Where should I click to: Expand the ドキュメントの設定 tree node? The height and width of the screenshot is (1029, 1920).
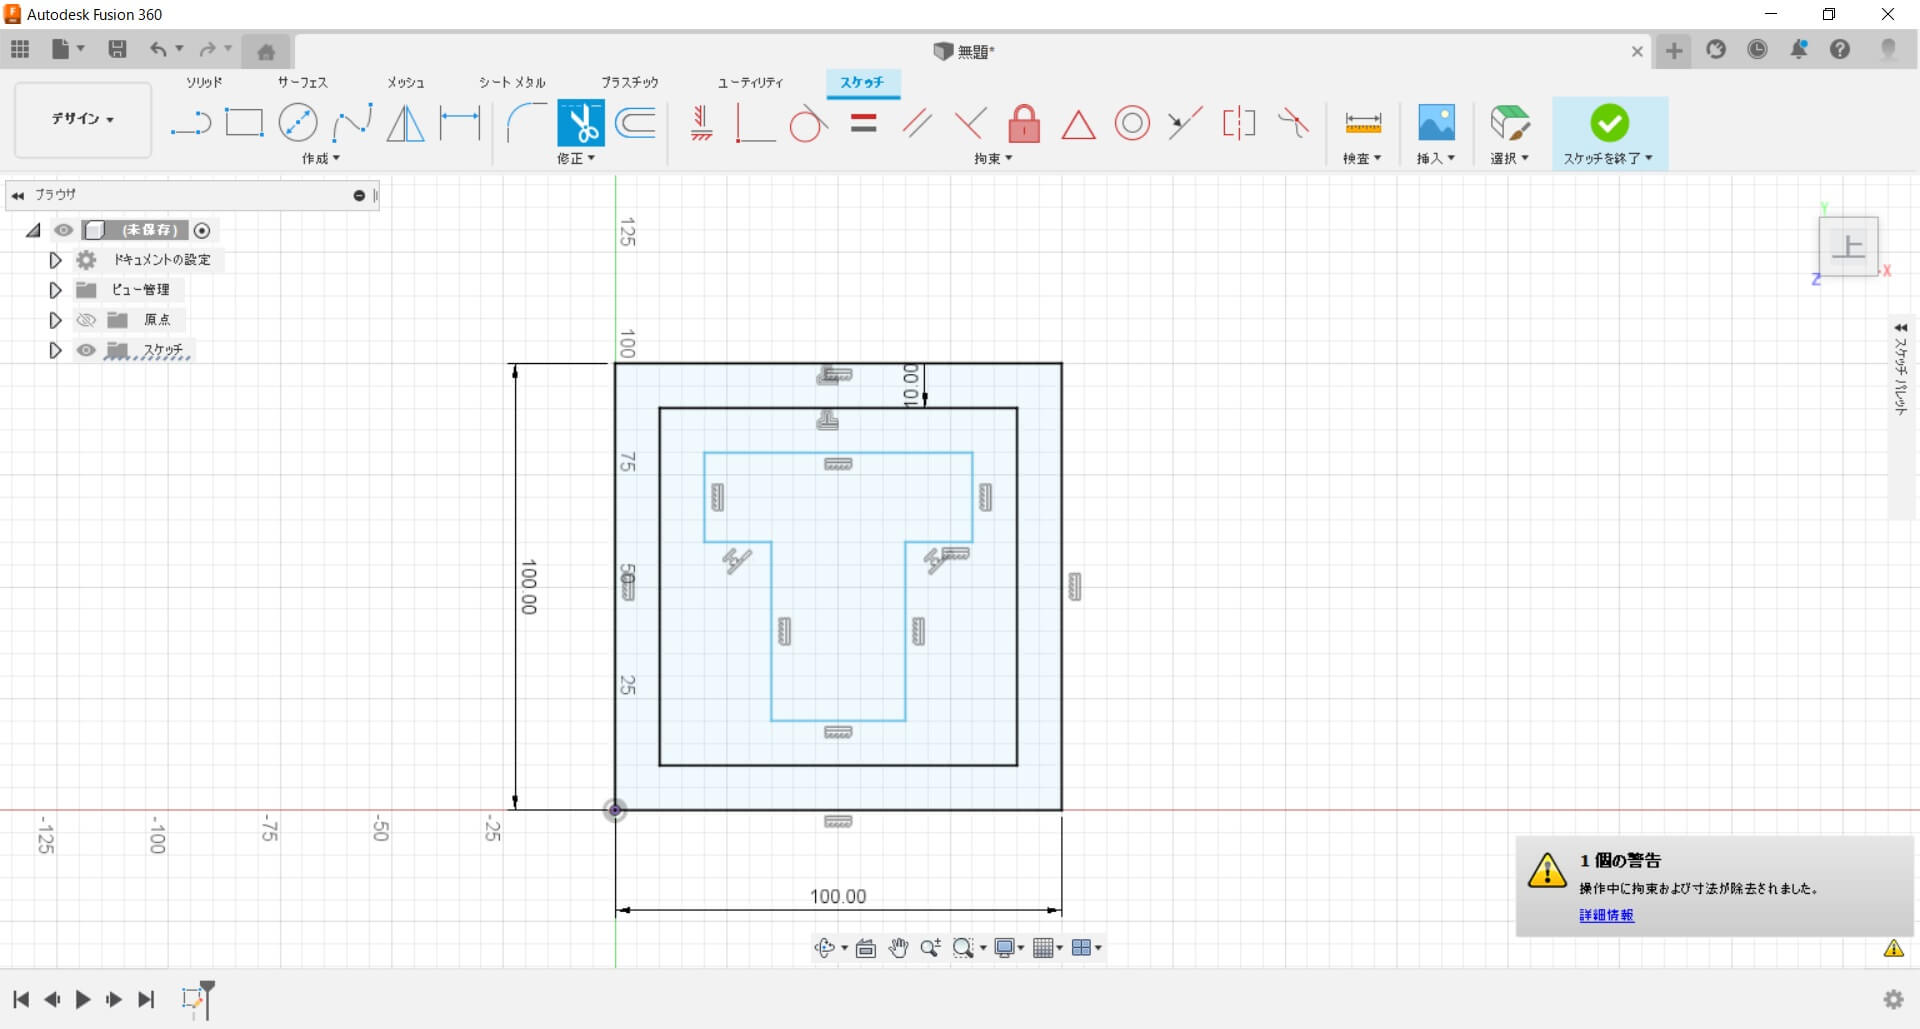pyautogui.click(x=55, y=260)
